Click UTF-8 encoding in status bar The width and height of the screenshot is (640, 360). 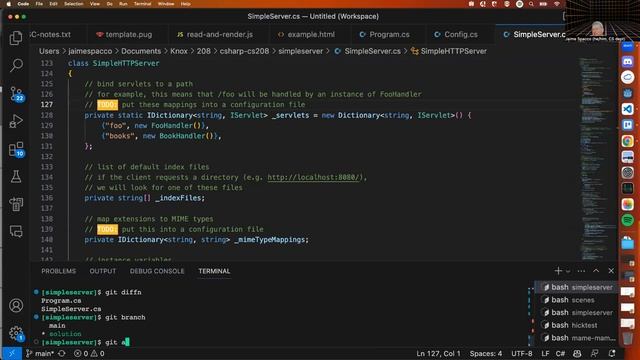coord(522,353)
